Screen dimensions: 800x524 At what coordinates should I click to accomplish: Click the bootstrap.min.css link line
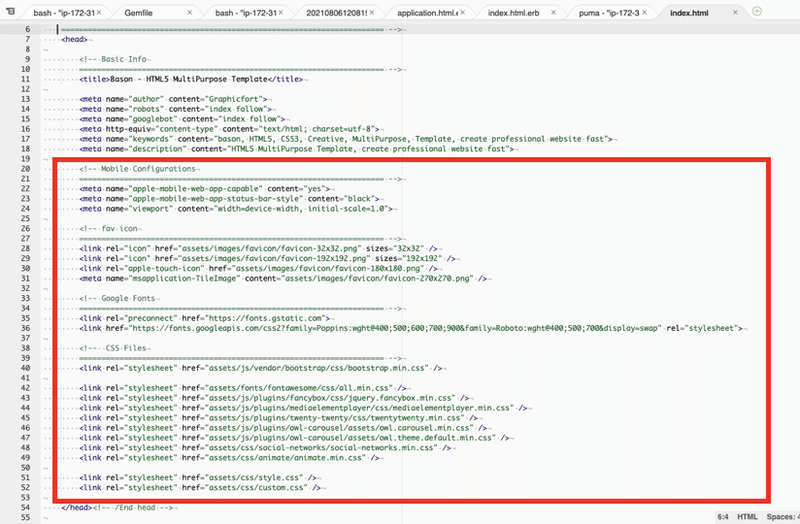point(260,368)
